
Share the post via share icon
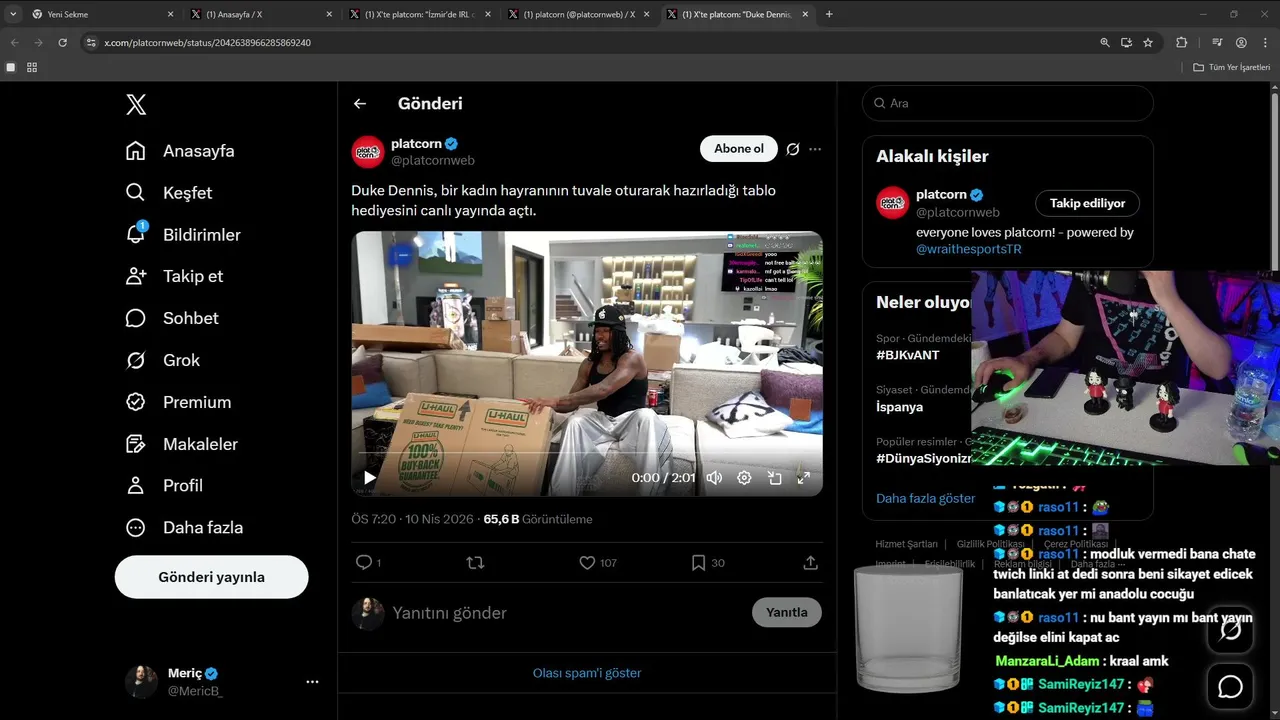(x=811, y=563)
